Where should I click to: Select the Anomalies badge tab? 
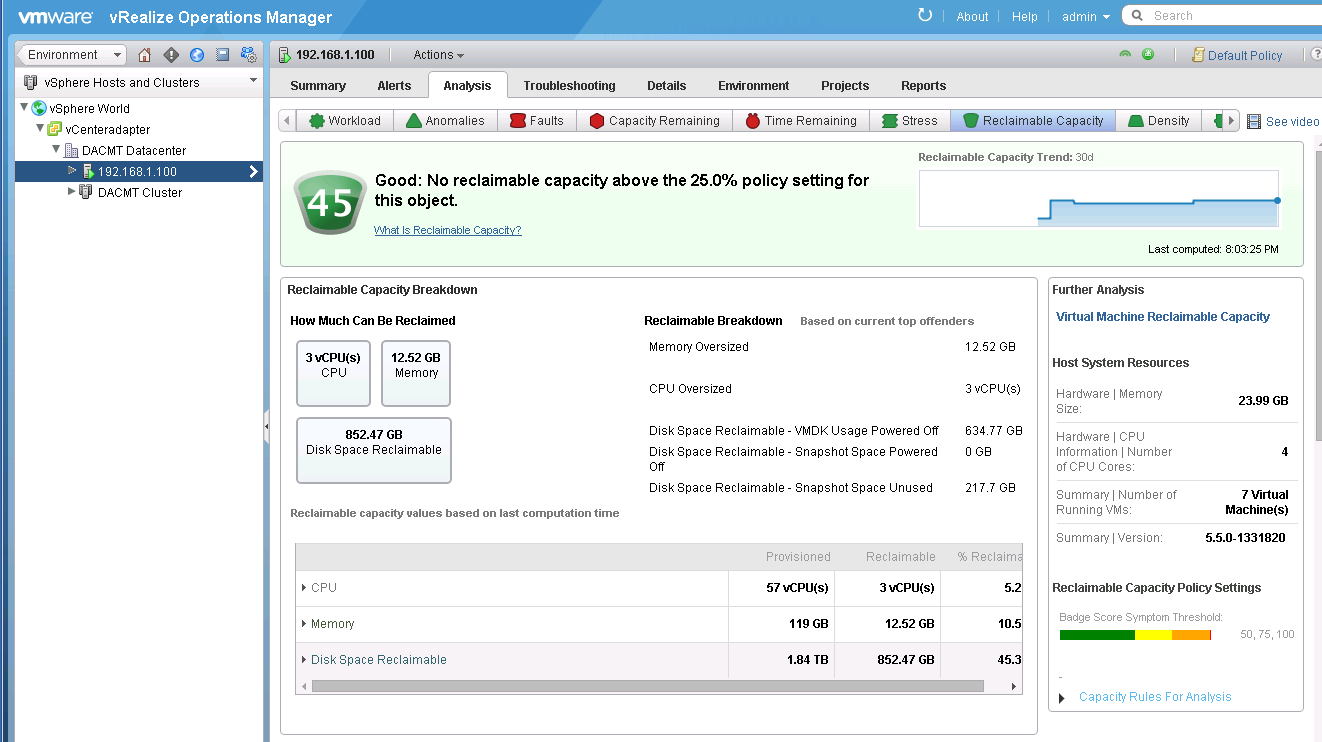444,120
